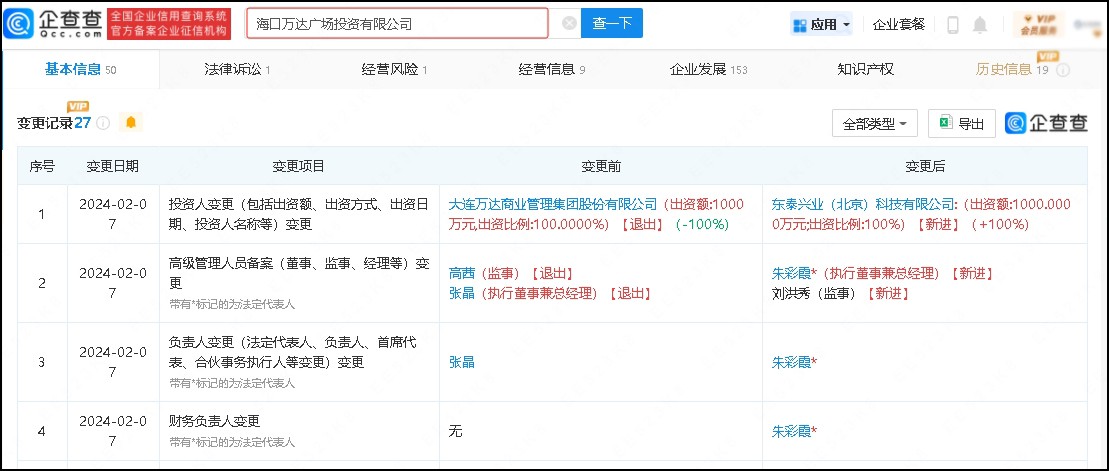The image size is (1109, 471).
Task: Open 大连万达商业管理集团股份有限公司 company link
Action: [554, 204]
